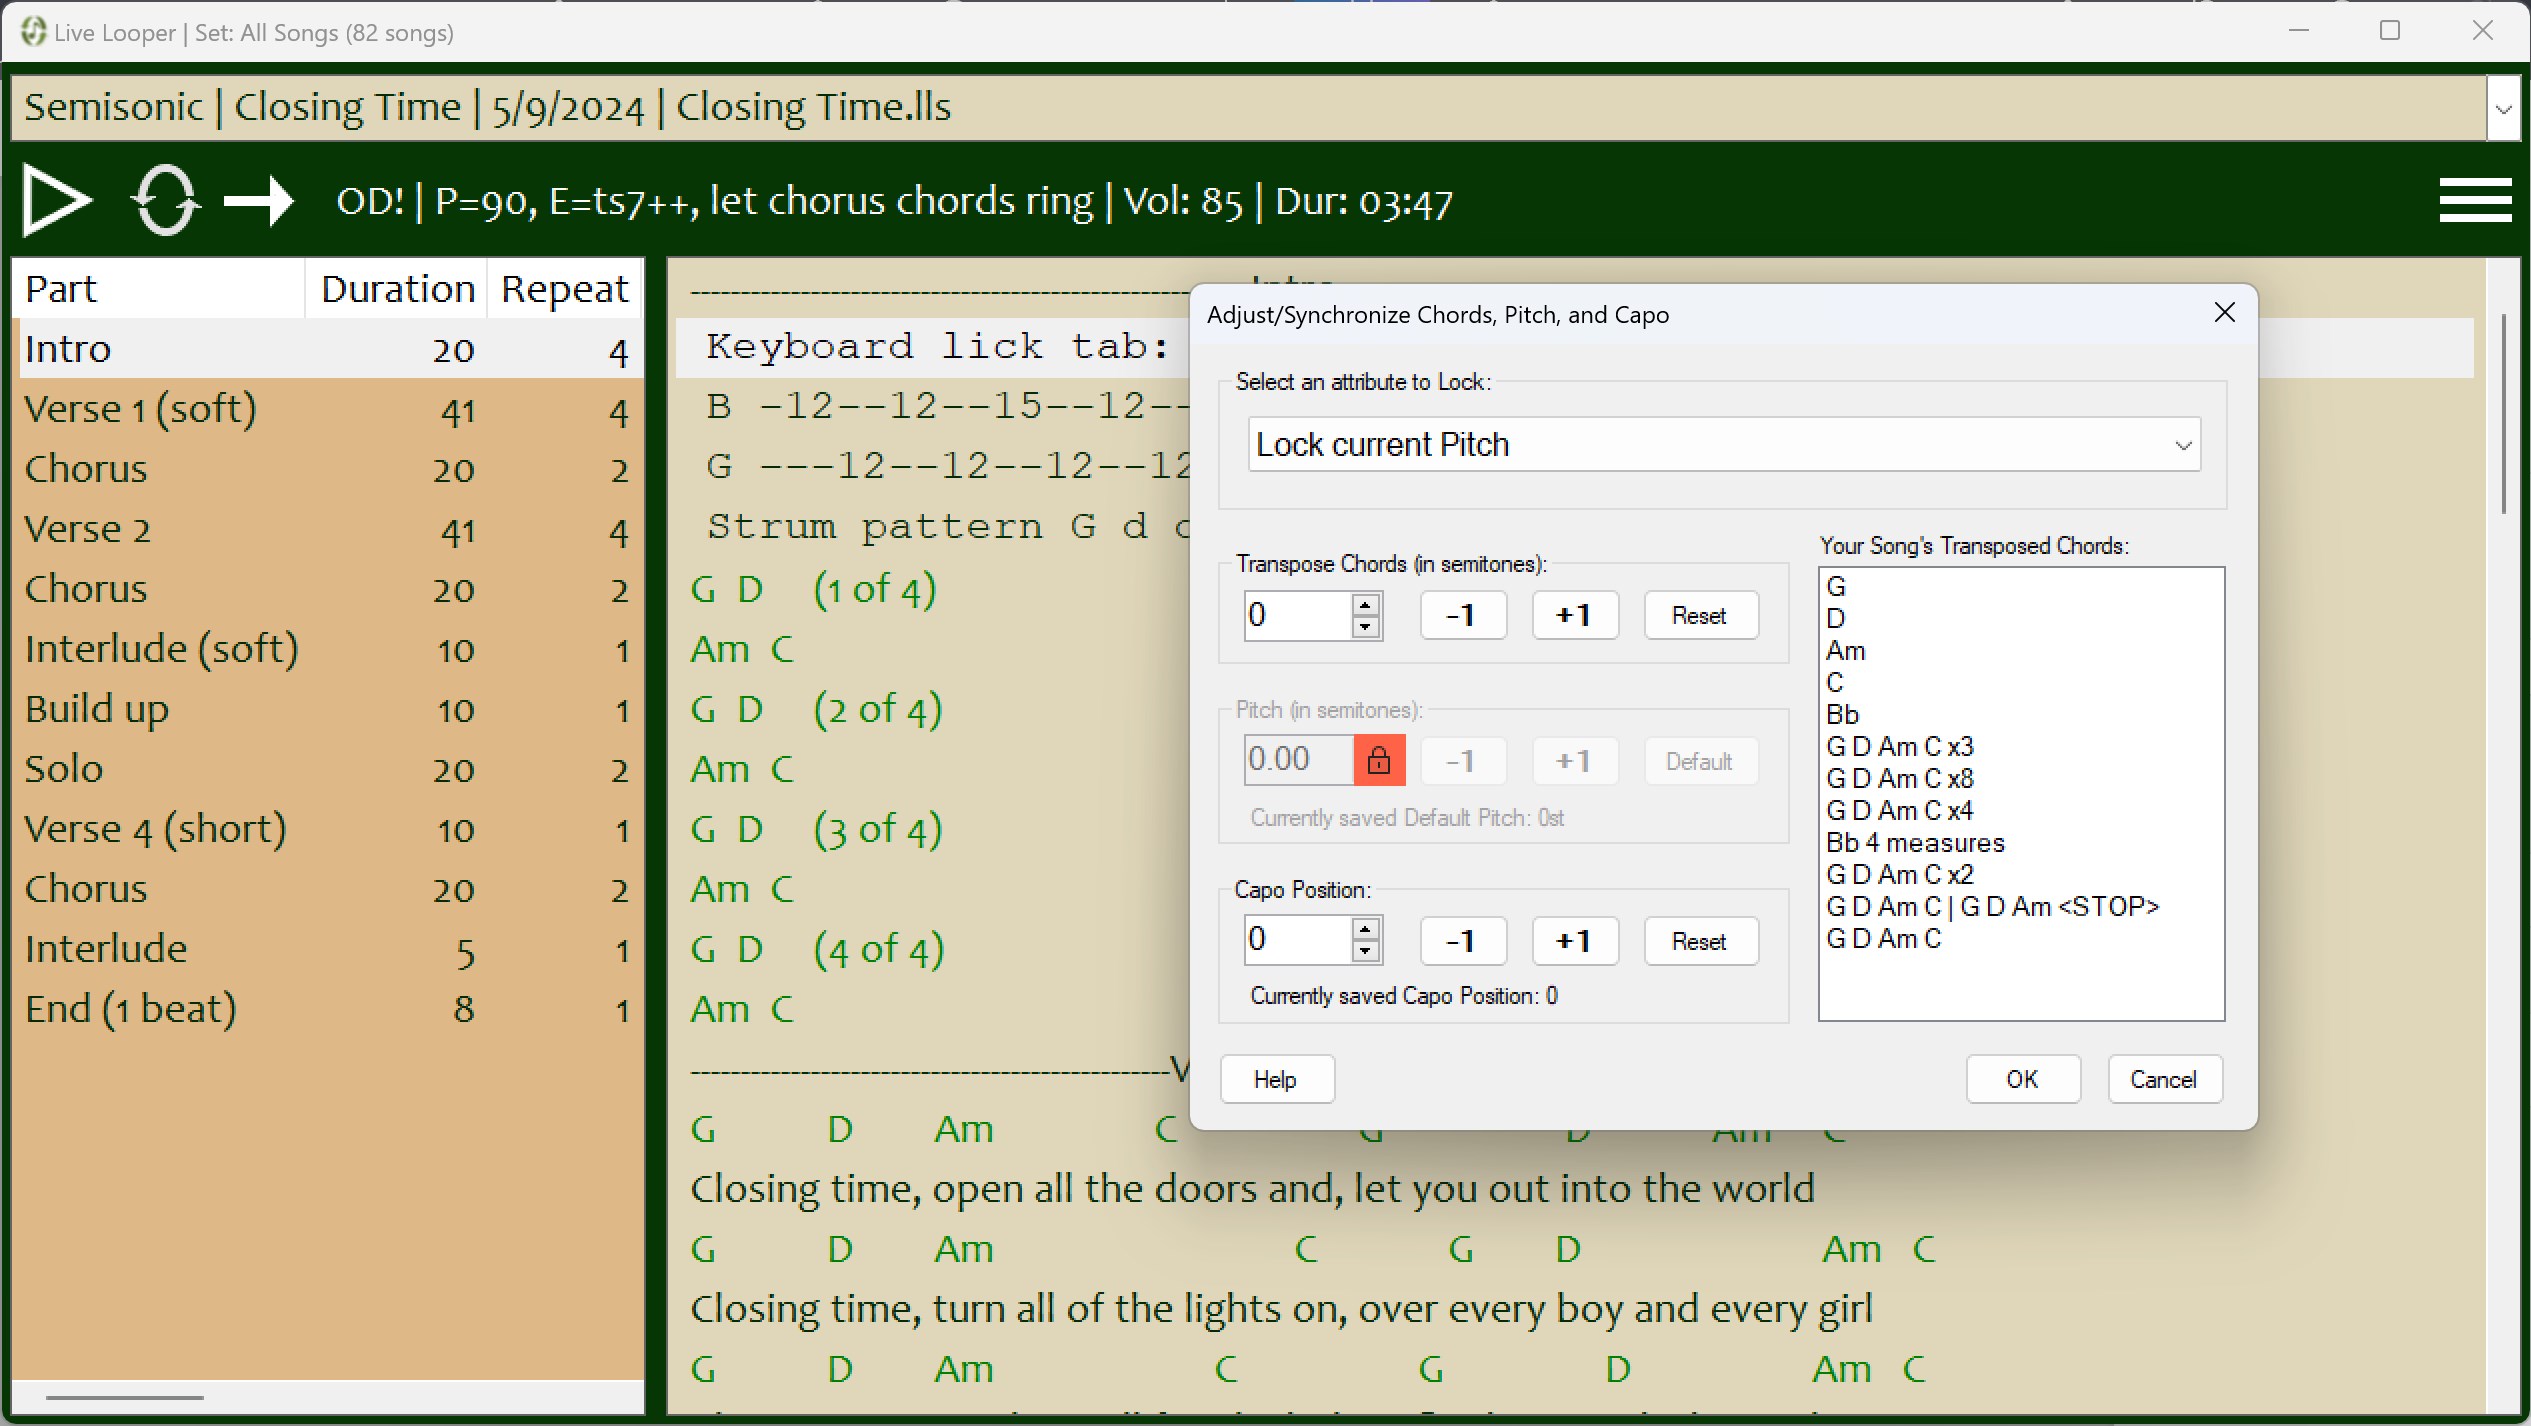2531x1426 pixels.
Task: Click the next-song right arrow icon
Action: click(259, 201)
